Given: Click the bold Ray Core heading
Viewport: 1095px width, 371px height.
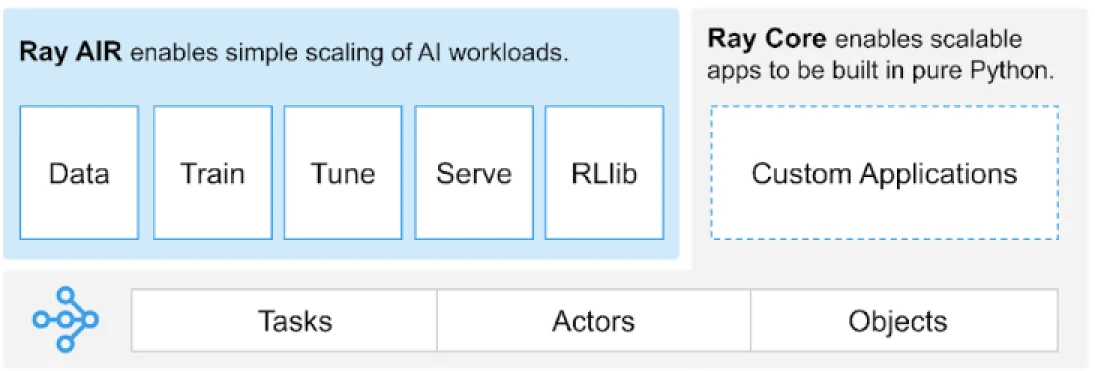Looking at the screenshot, I should pos(767,39).
